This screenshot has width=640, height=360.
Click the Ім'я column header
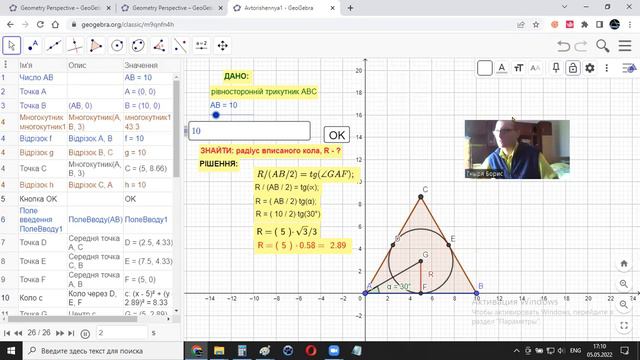[26, 65]
